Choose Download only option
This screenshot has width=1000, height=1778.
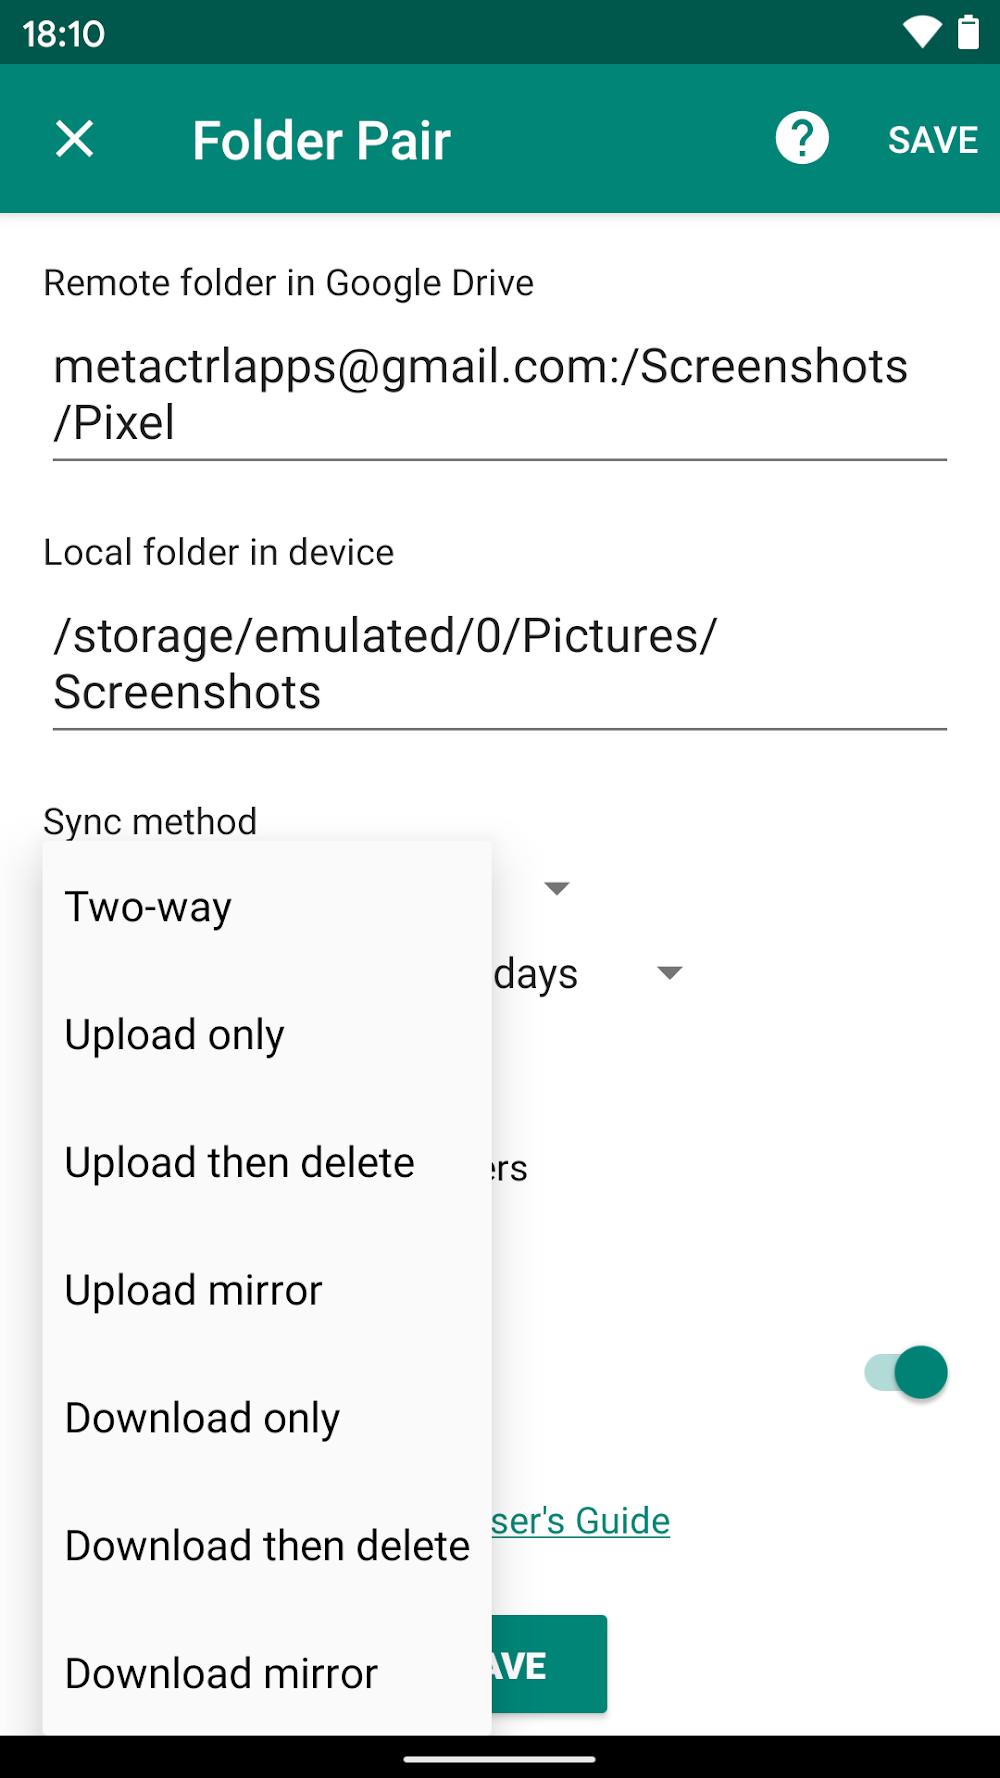coord(202,1418)
